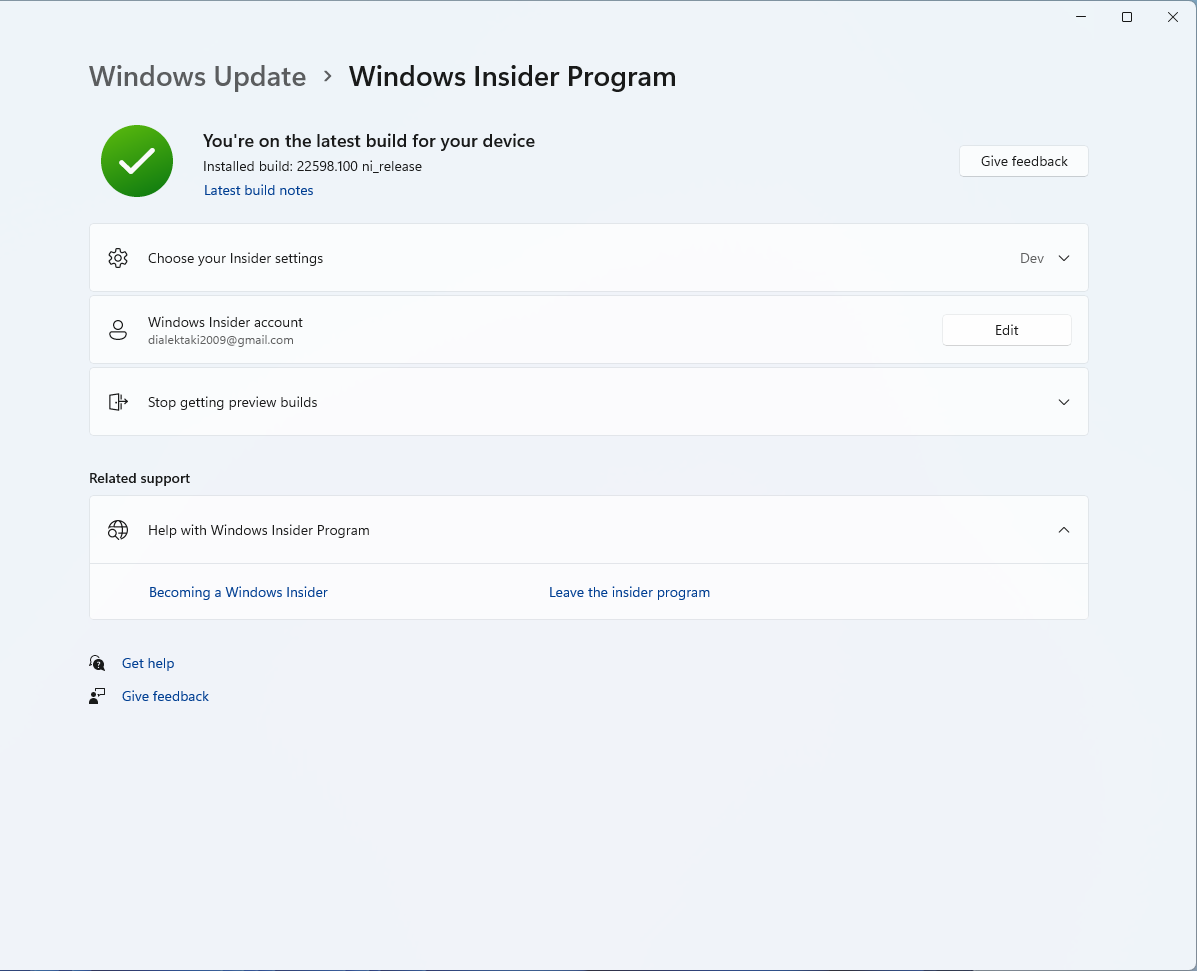The width and height of the screenshot is (1197, 971).
Task: Select the Windows Insider Program breadcrumb title
Action: click(x=512, y=76)
